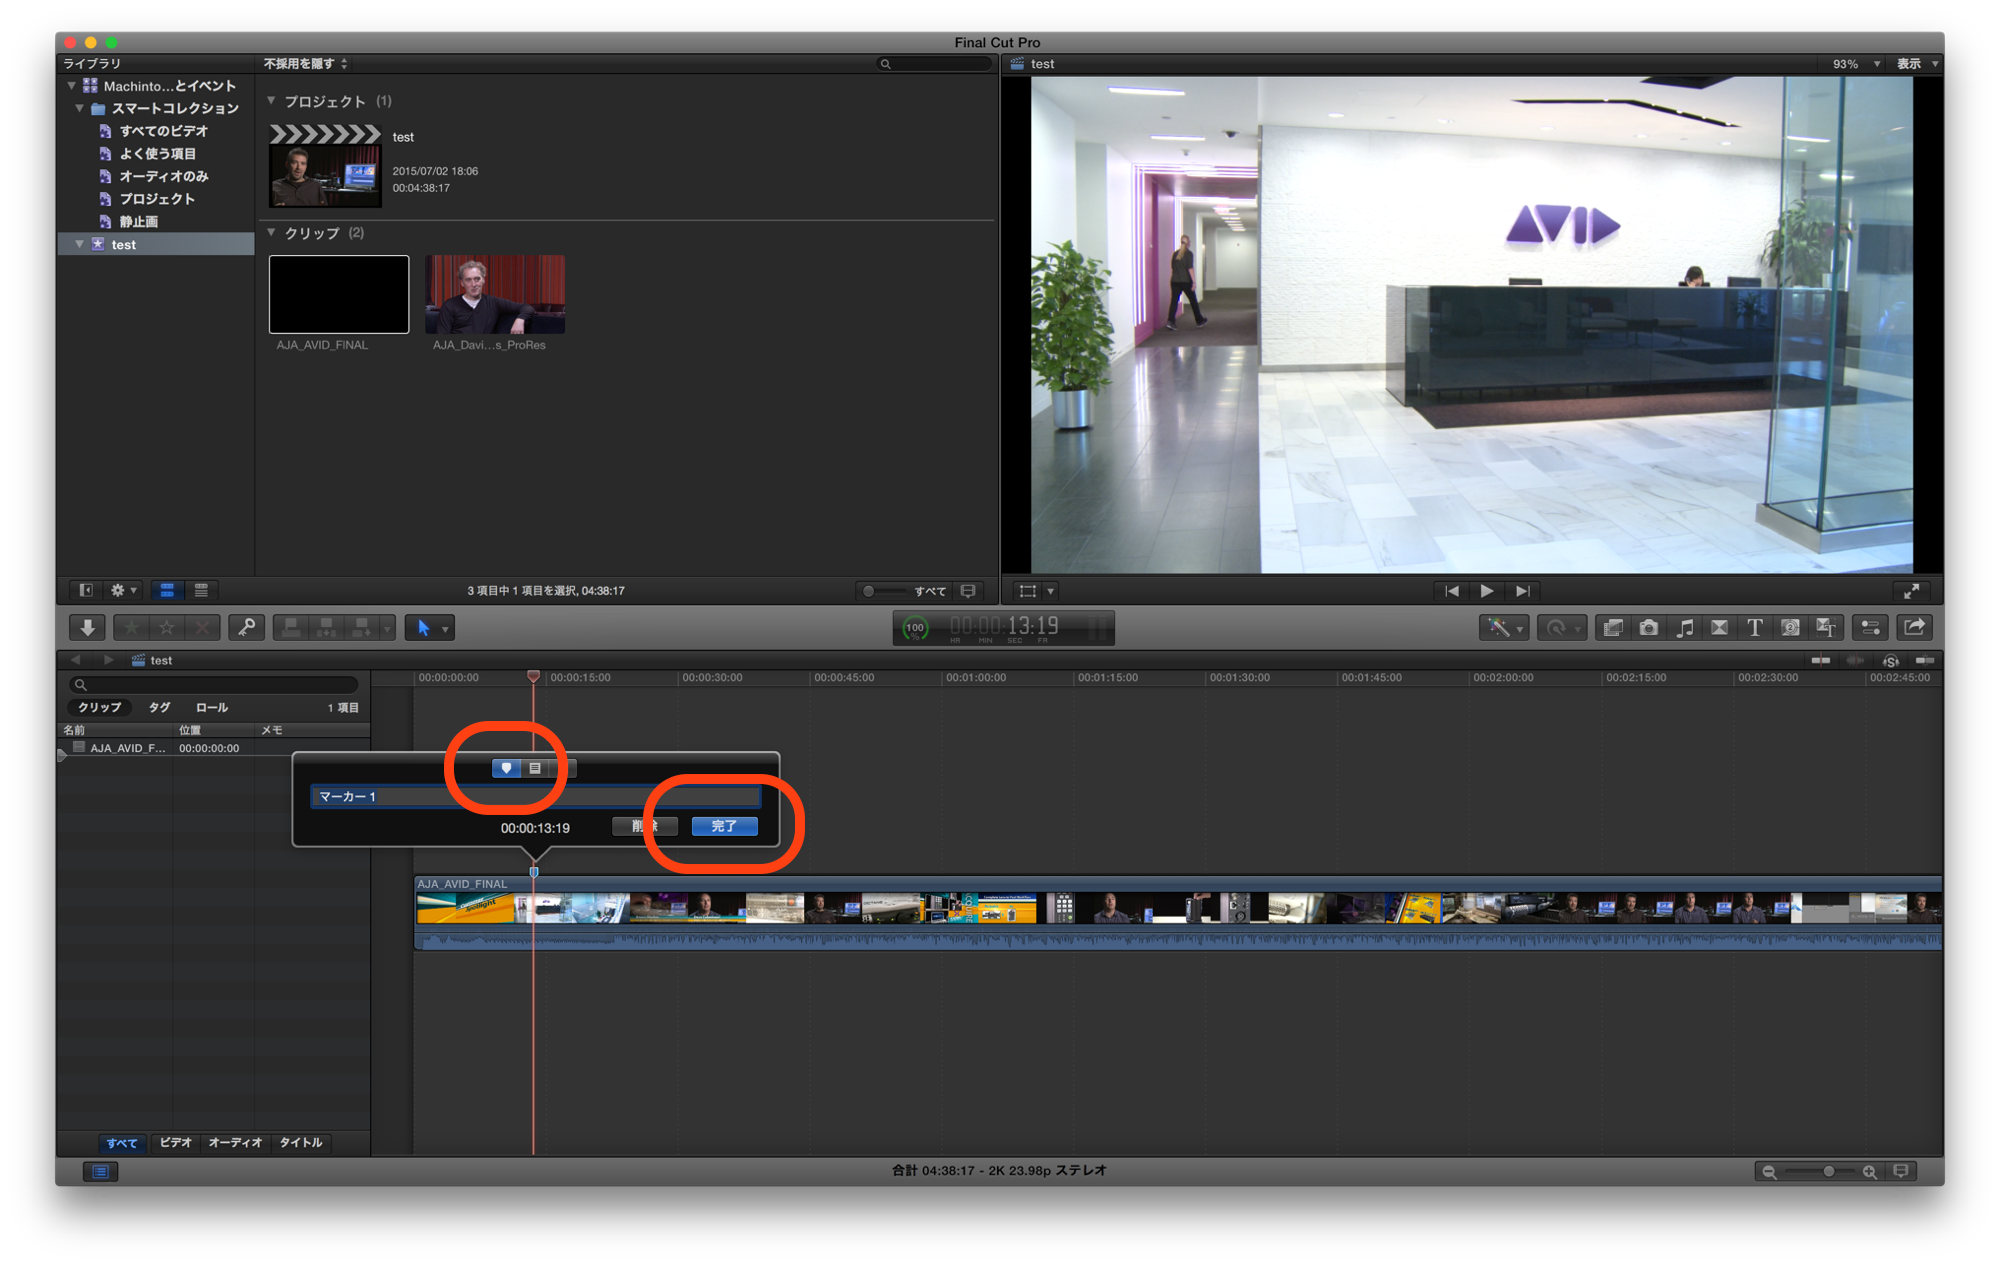Hide the Libraries sidebar button
The width and height of the screenshot is (2000, 1265).
pyautogui.click(x=86, y=591)
